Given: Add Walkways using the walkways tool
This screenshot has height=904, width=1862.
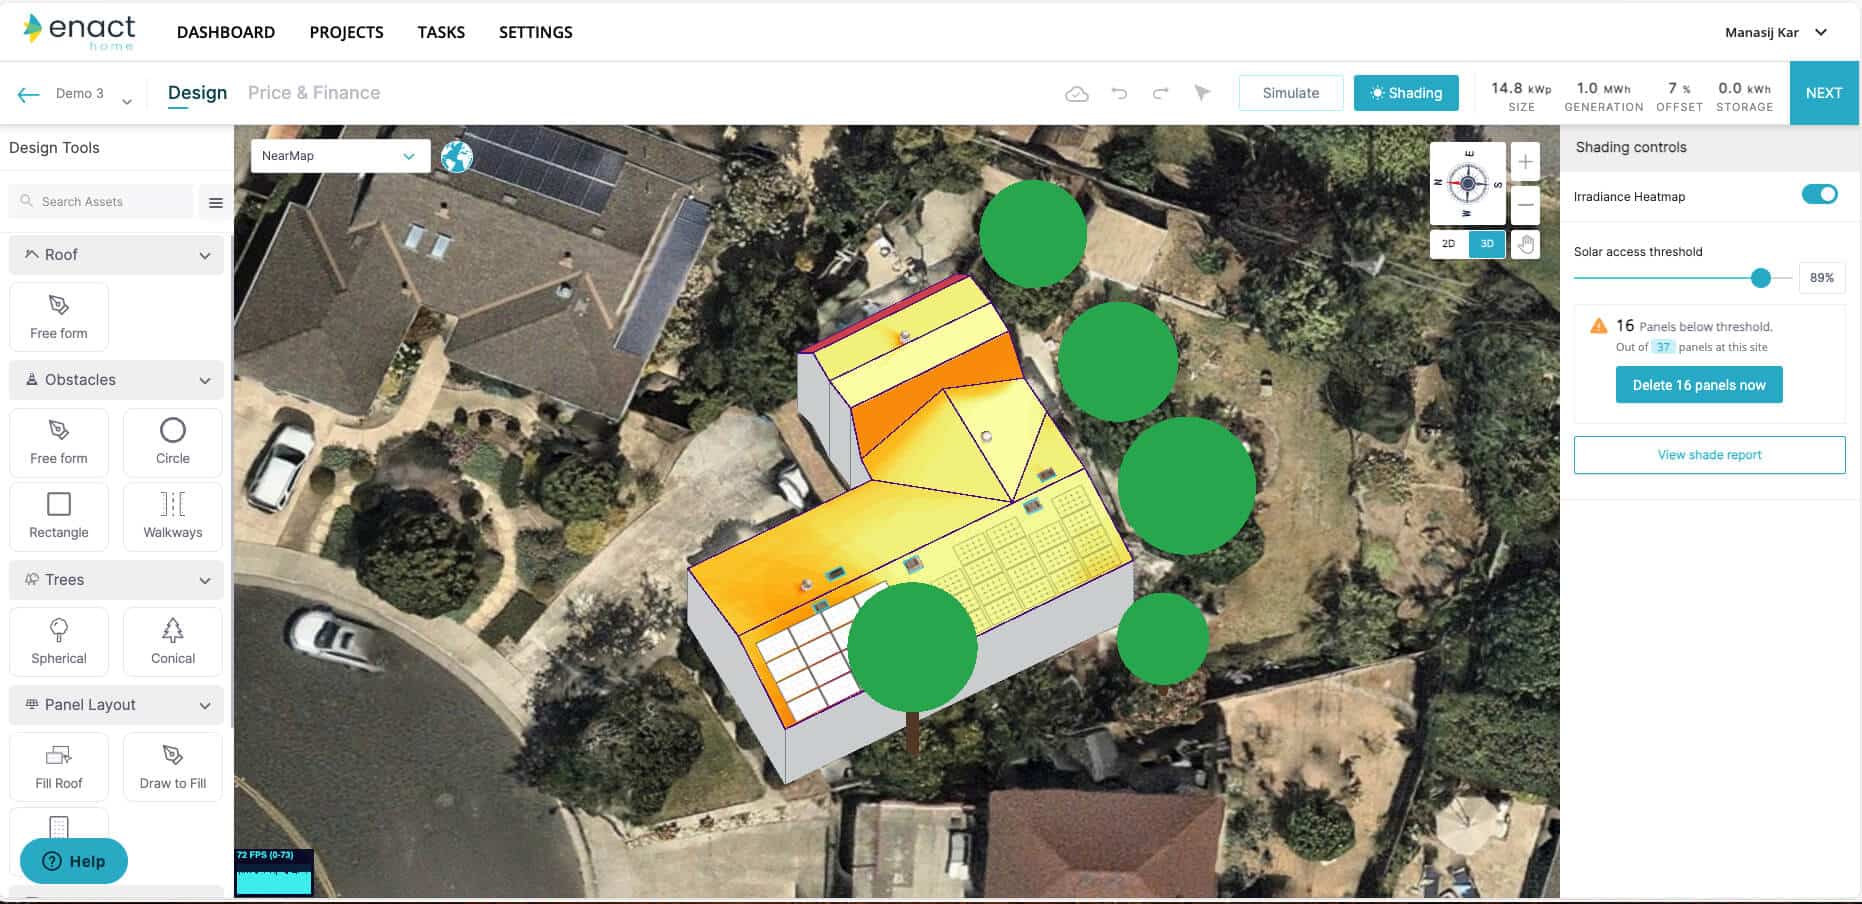Looking at the screenshot, I should [172, 515].
